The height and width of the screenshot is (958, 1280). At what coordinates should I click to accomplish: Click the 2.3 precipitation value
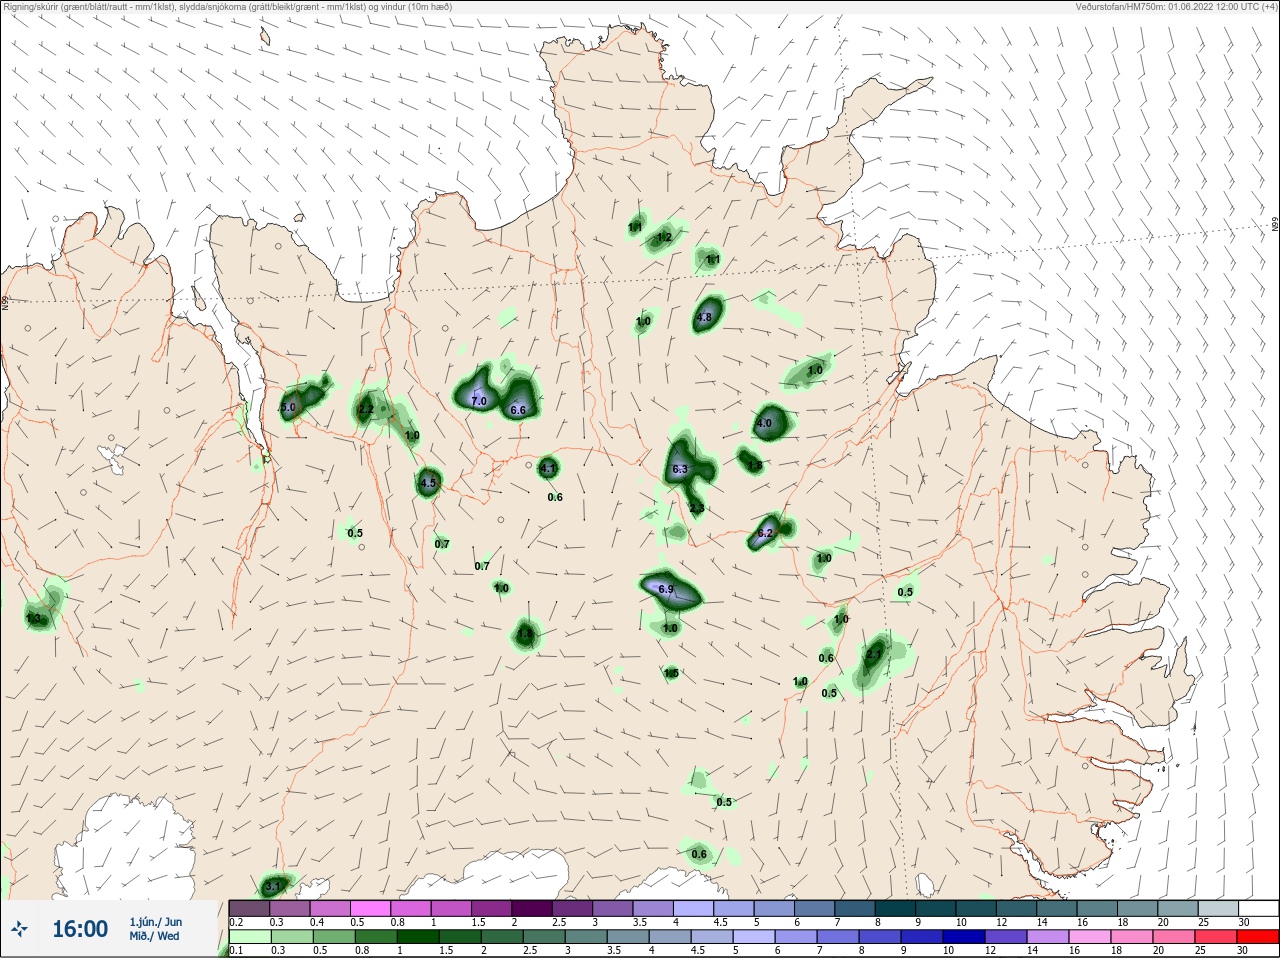[697, 508]
